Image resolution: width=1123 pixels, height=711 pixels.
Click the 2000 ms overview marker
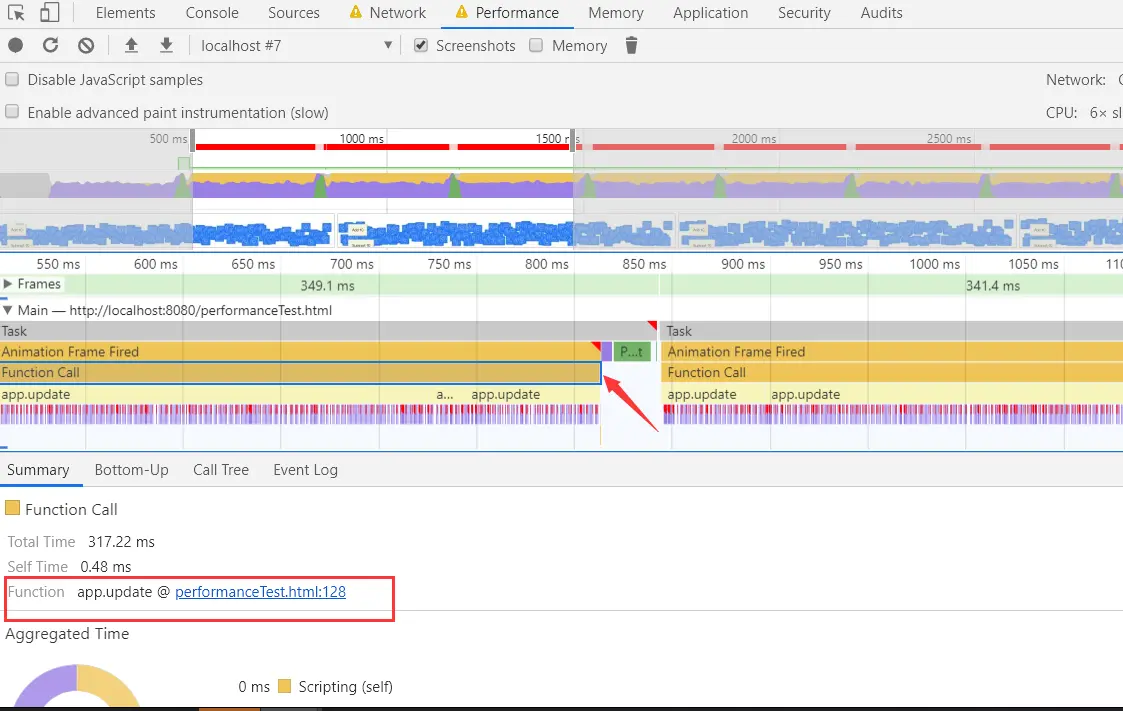(x=753, y=138)
